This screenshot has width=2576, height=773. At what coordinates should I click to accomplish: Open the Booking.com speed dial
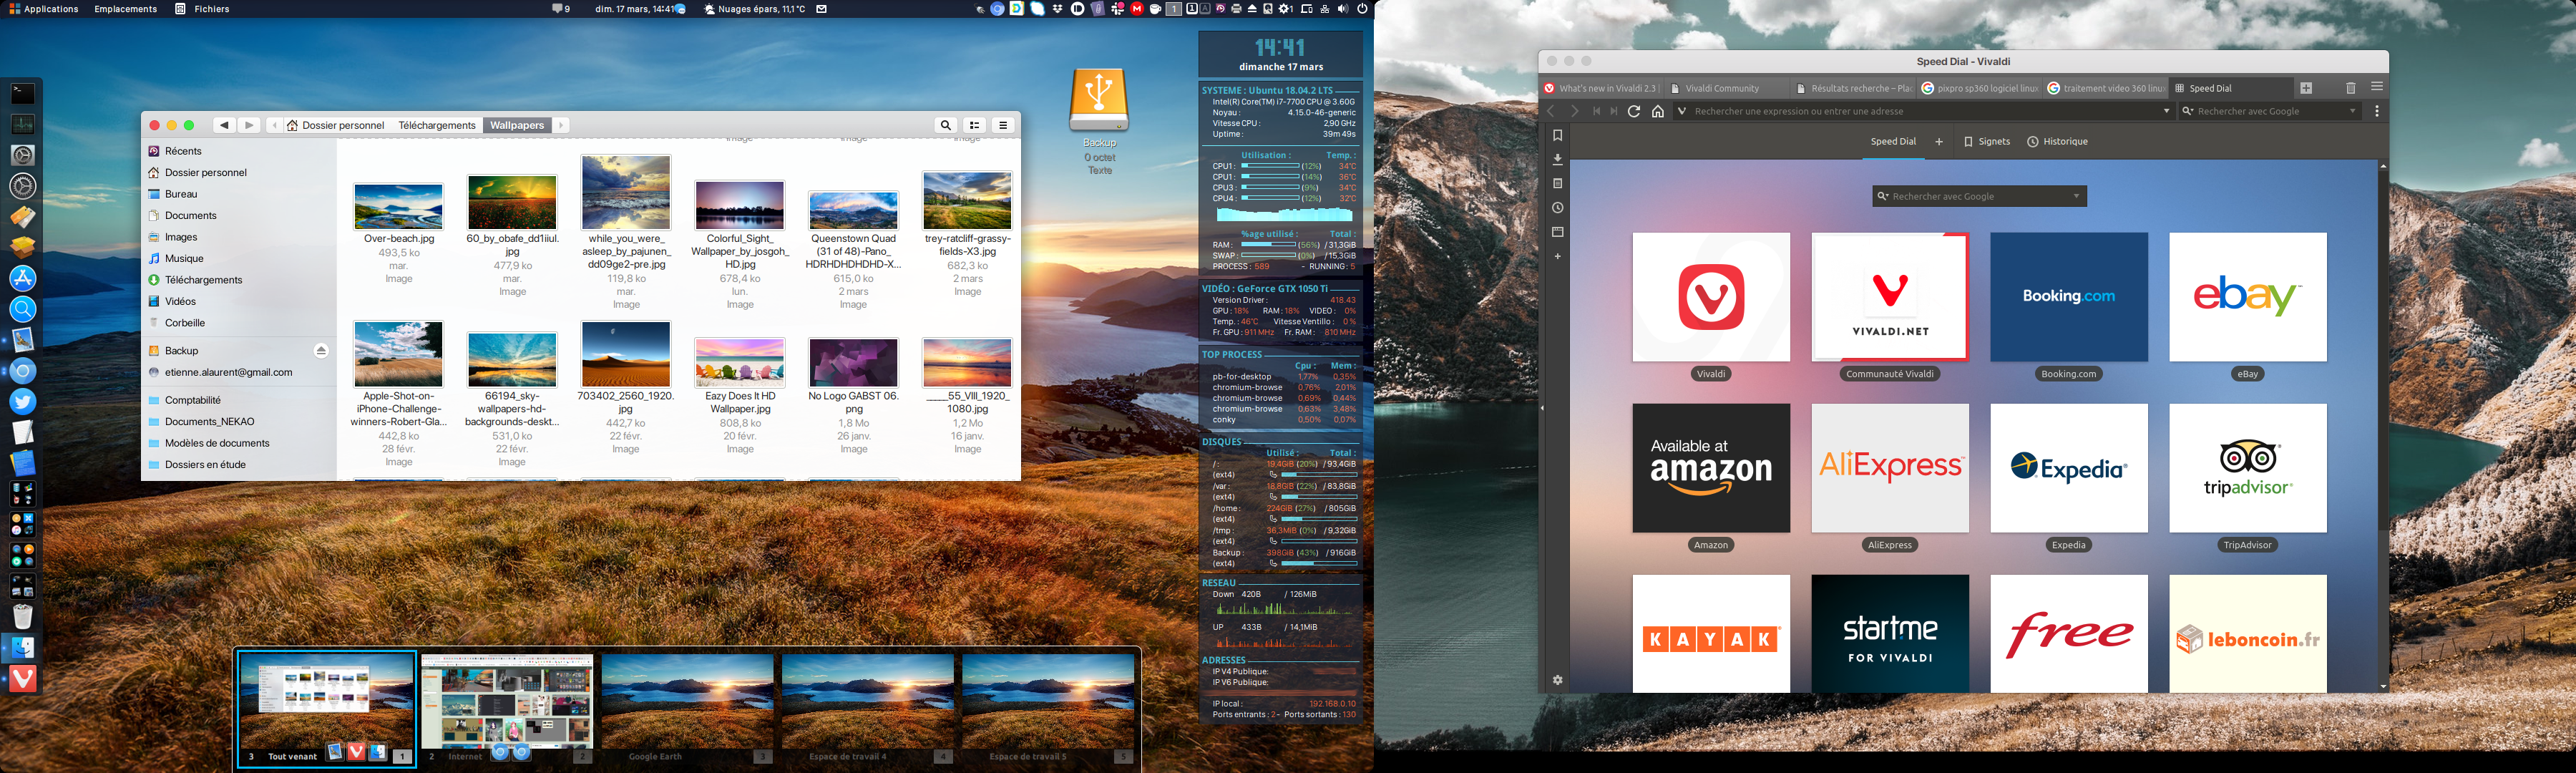[x=2068, y=297]
